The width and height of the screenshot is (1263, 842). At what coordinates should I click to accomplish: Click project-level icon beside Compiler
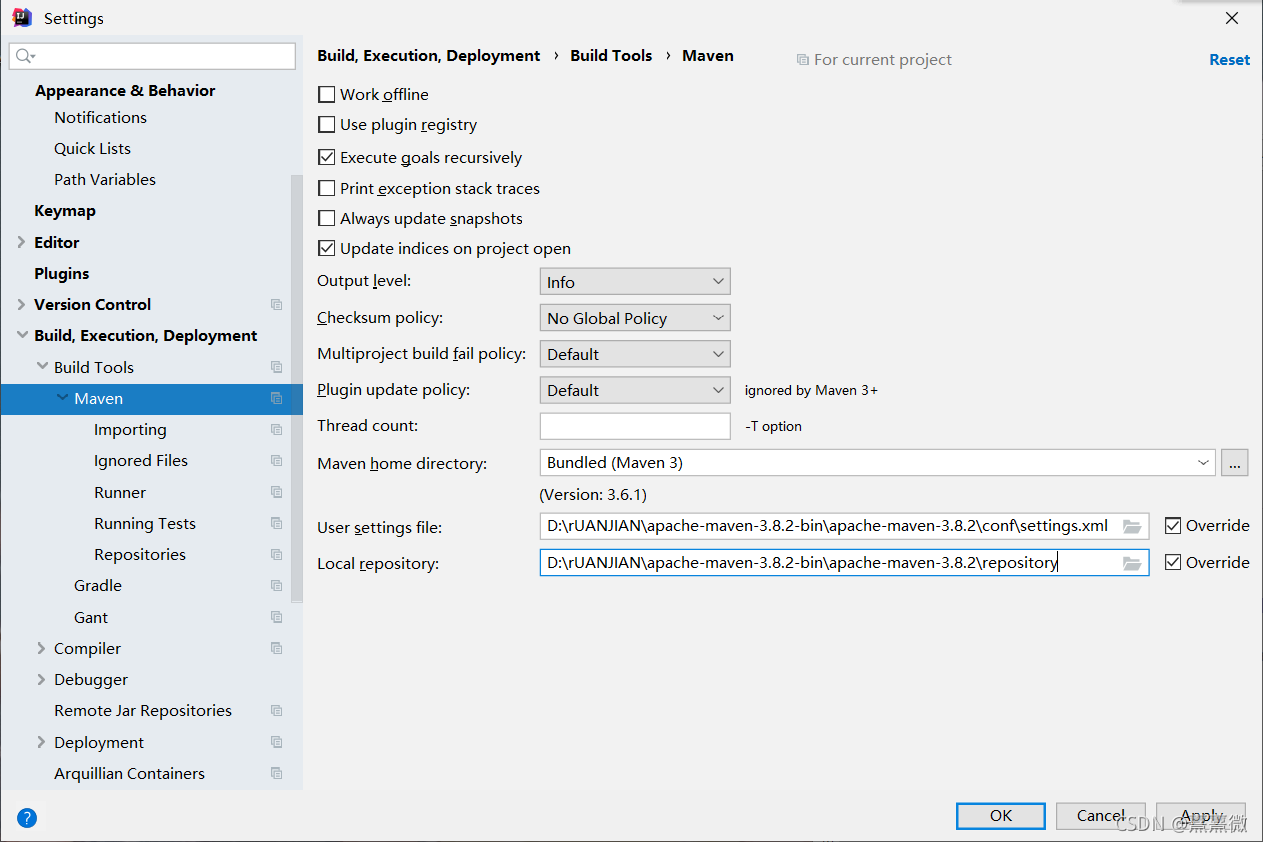click(277, 648)
